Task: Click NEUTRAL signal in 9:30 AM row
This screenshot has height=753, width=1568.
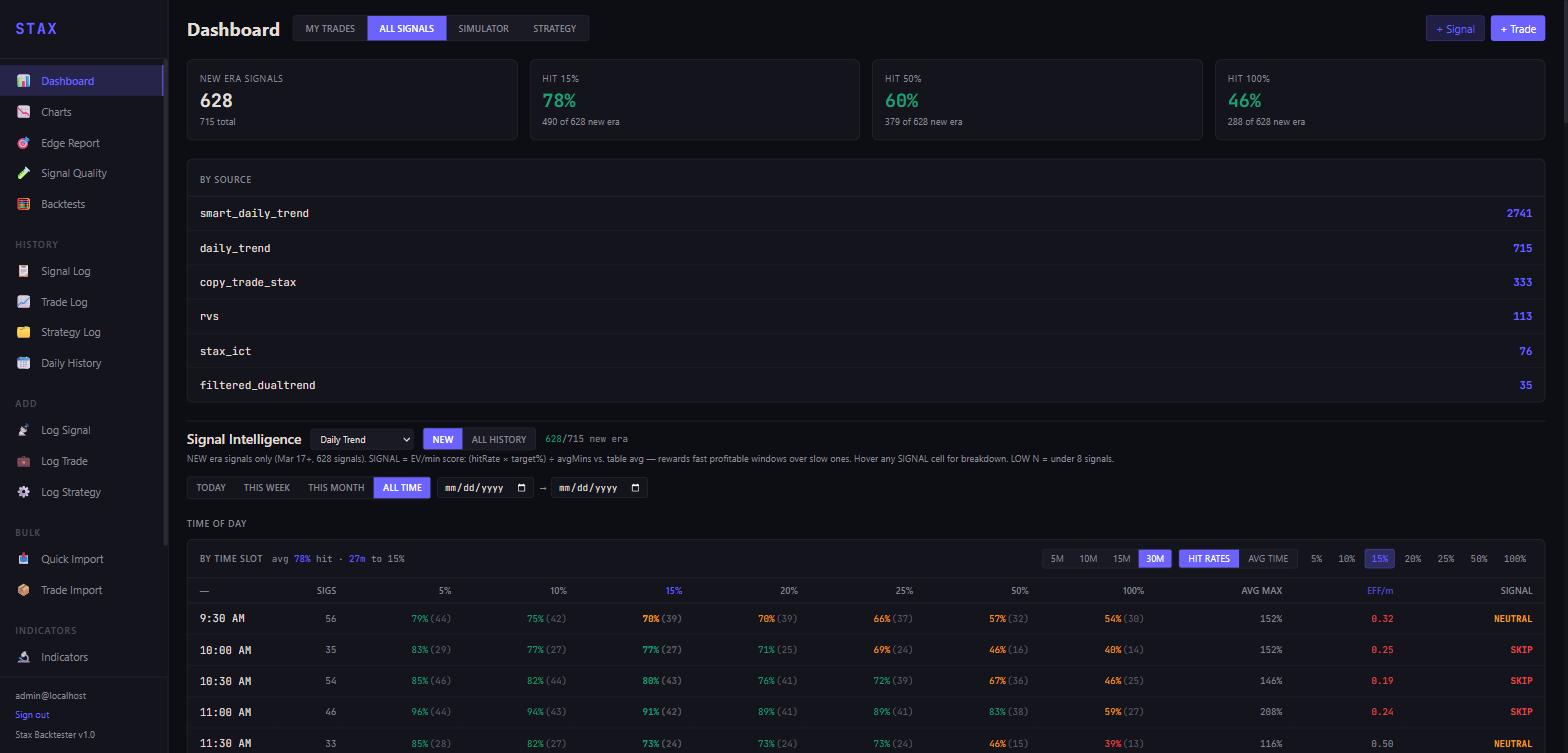Action: click(1513, 619)
